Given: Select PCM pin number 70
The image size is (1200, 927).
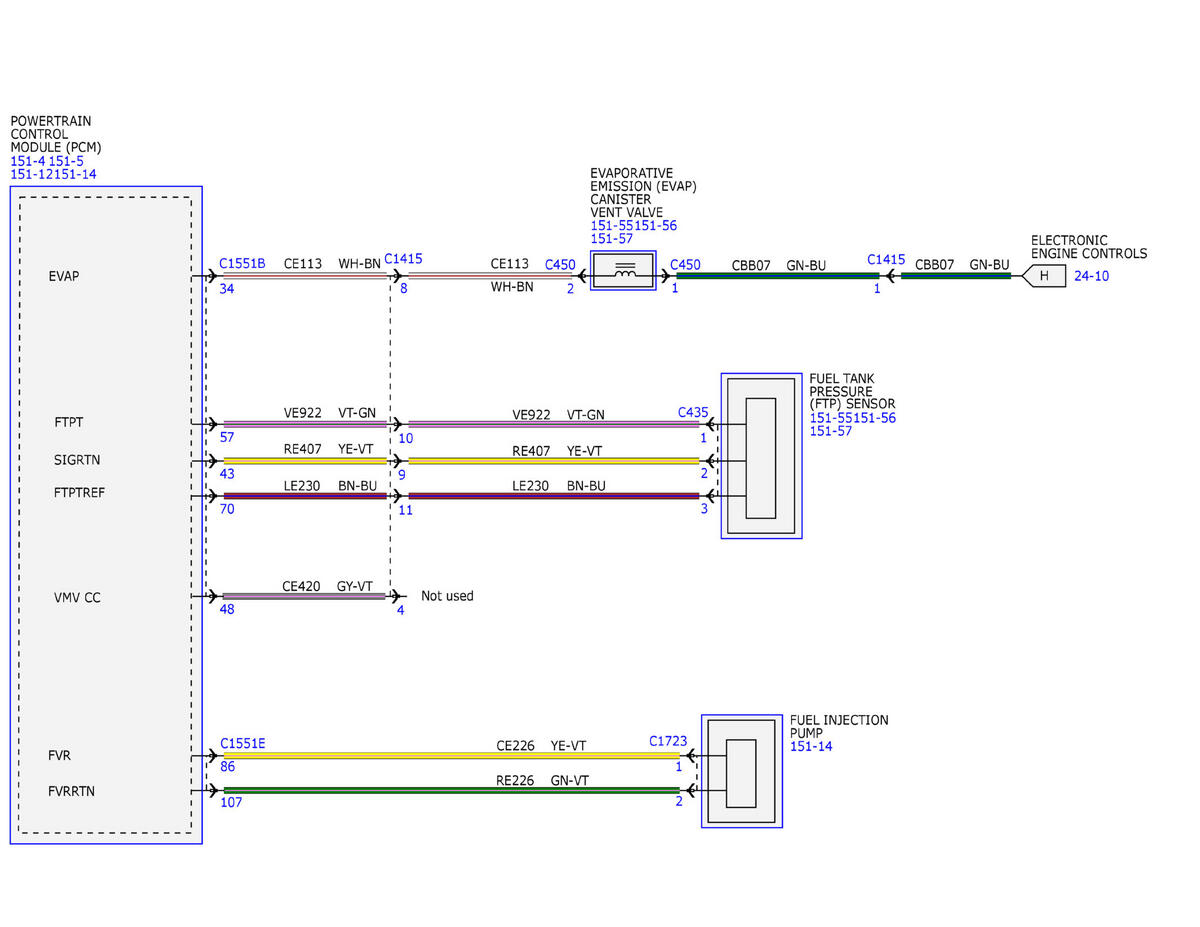Looking at the screenshot, I should [x=227, y=509].
